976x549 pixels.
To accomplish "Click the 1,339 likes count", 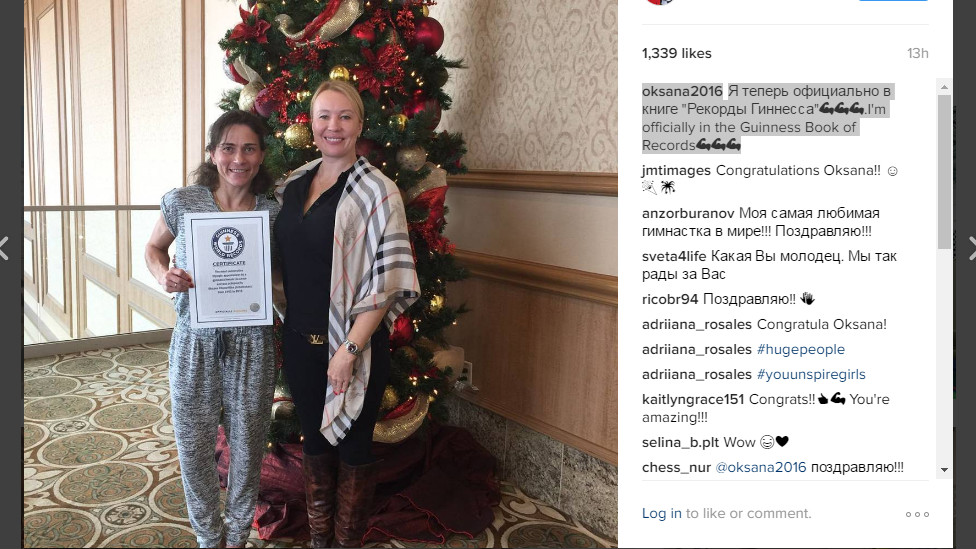I will (x=677, y=54).
